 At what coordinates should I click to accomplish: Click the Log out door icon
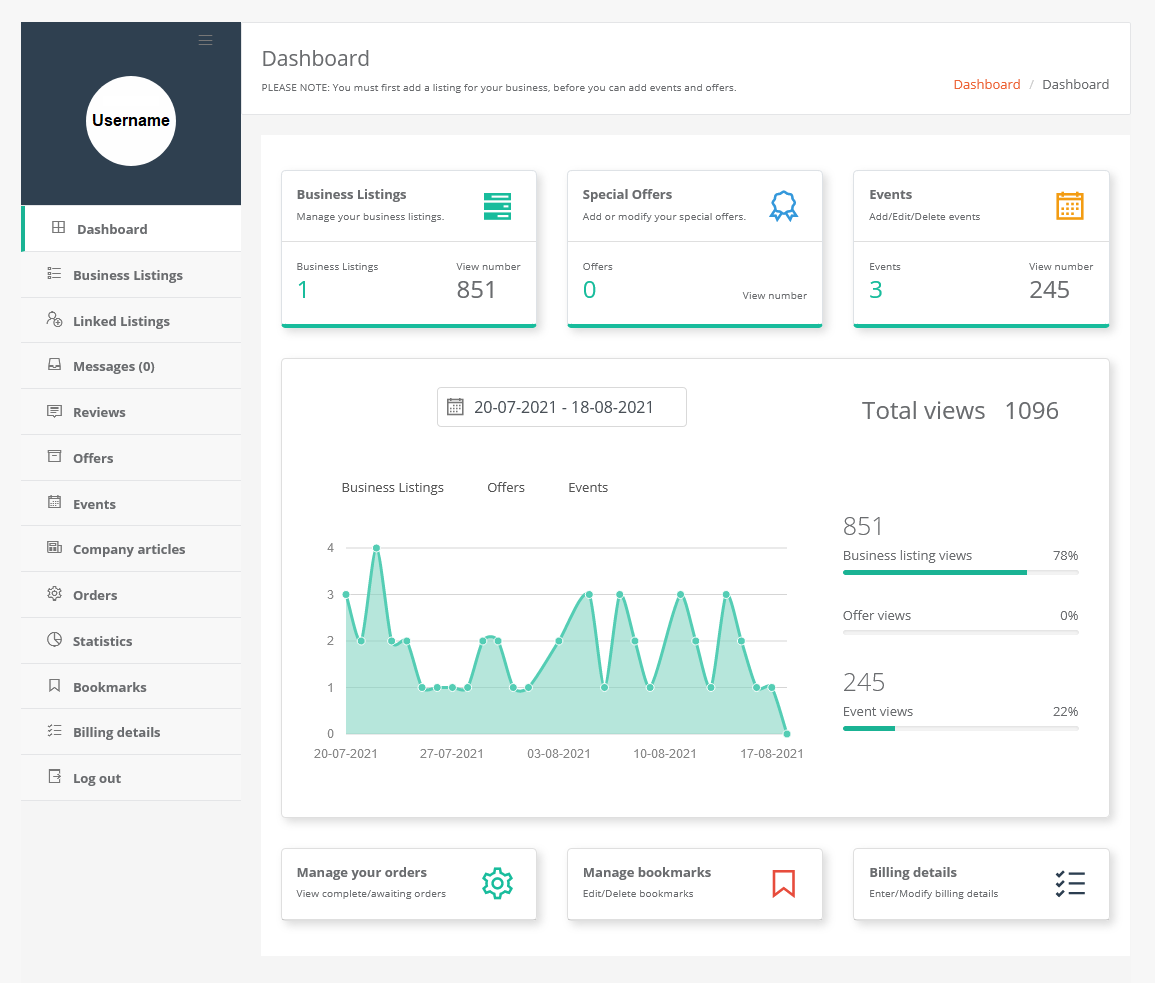click(x=55, y=776)
